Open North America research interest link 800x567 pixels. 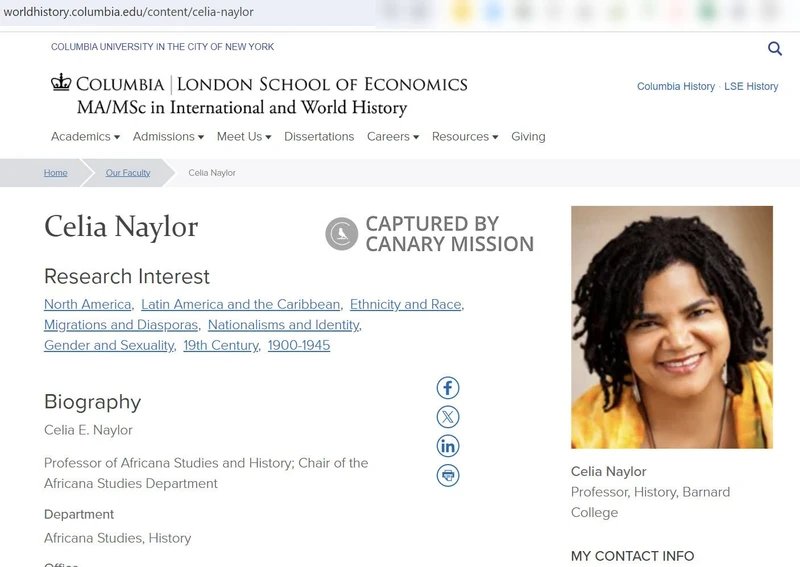[88, 304]
